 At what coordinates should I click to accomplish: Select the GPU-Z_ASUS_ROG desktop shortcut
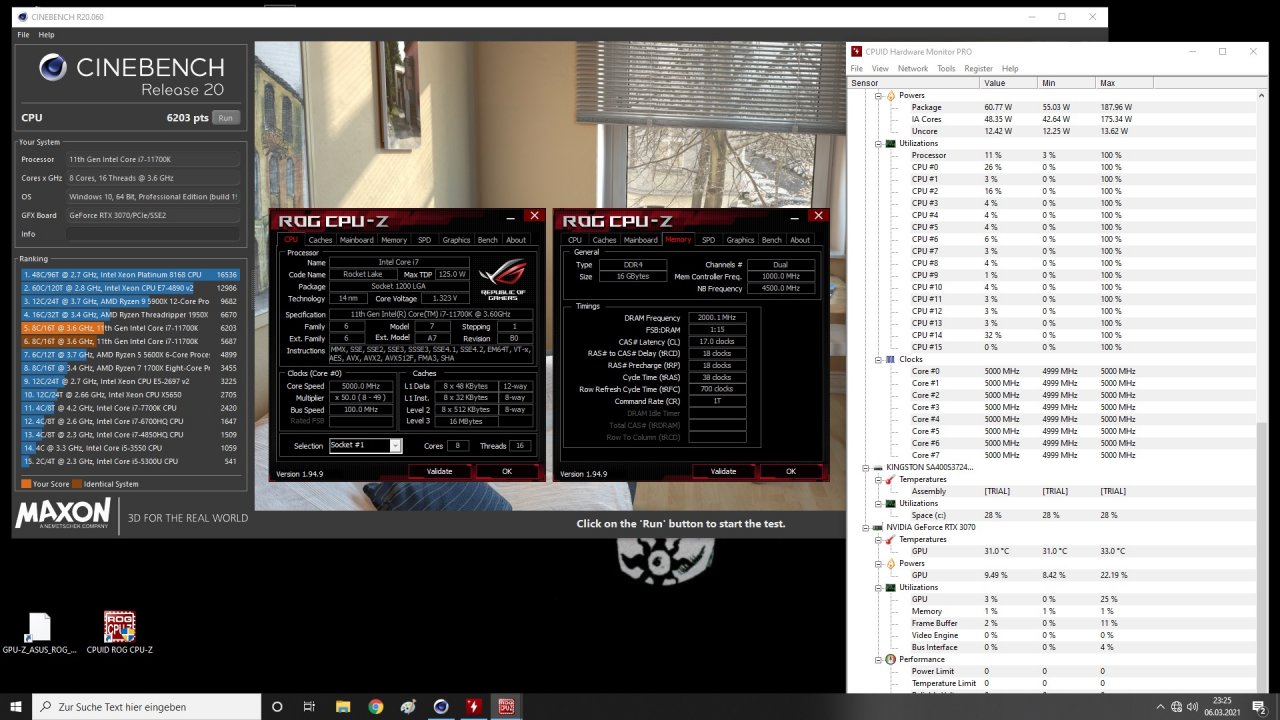click(39, 633)
